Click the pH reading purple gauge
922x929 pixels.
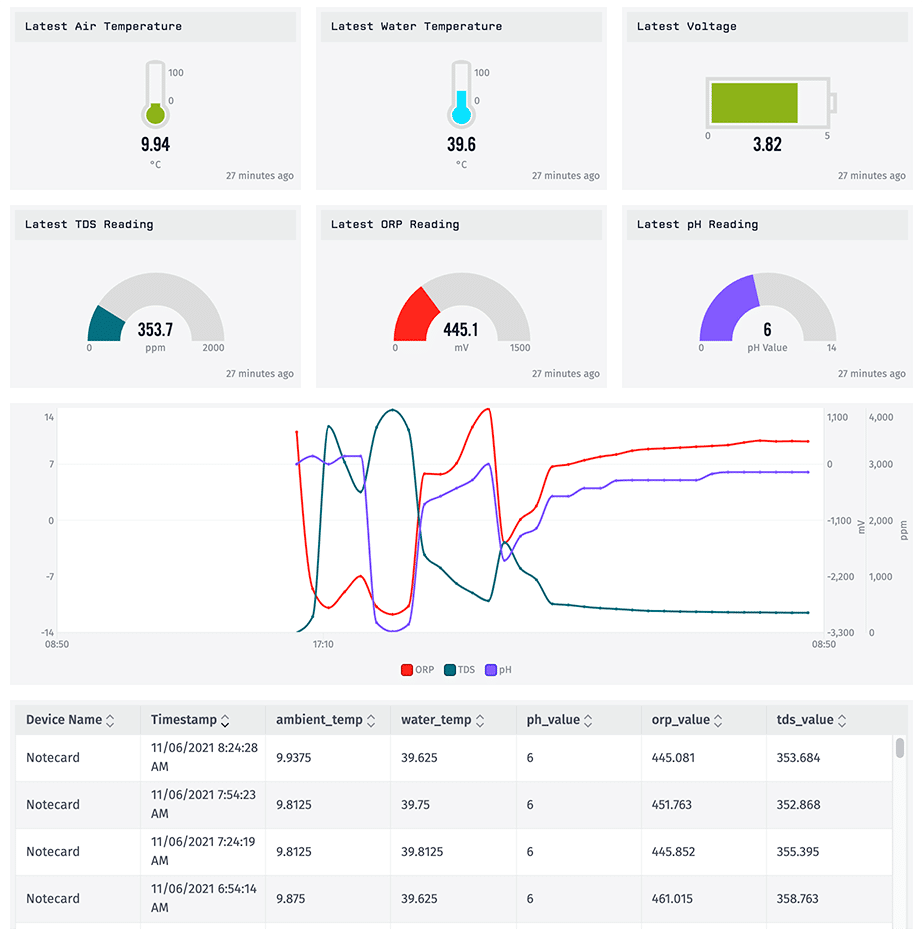pyautogui.click(x=767, y=312)
